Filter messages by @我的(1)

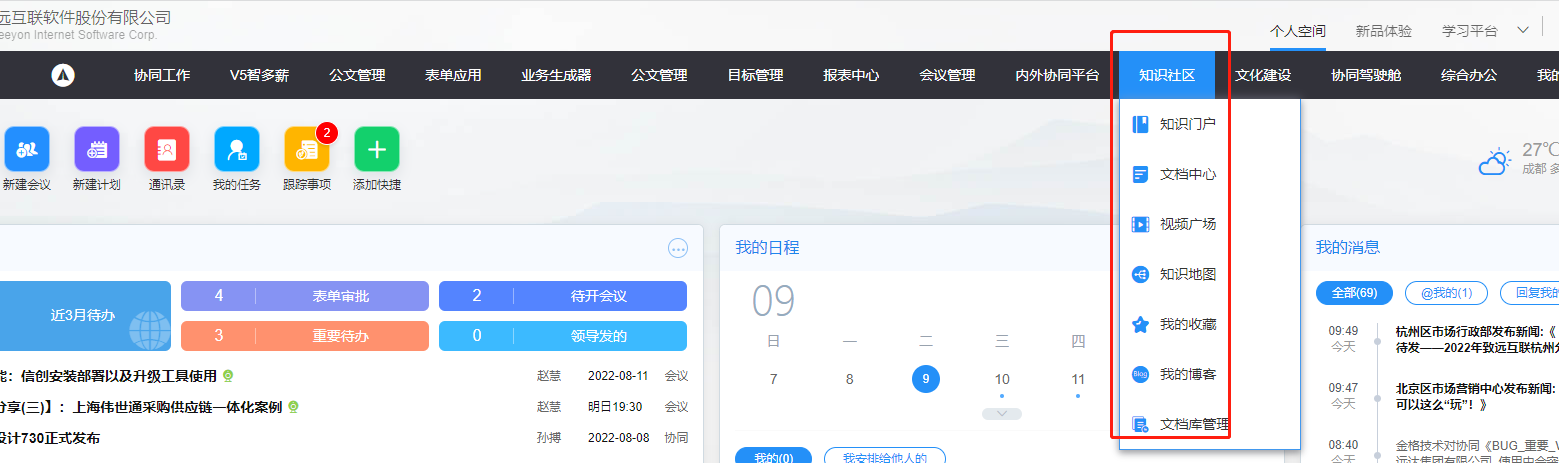pyautogui.click(x=1446, y=293)
